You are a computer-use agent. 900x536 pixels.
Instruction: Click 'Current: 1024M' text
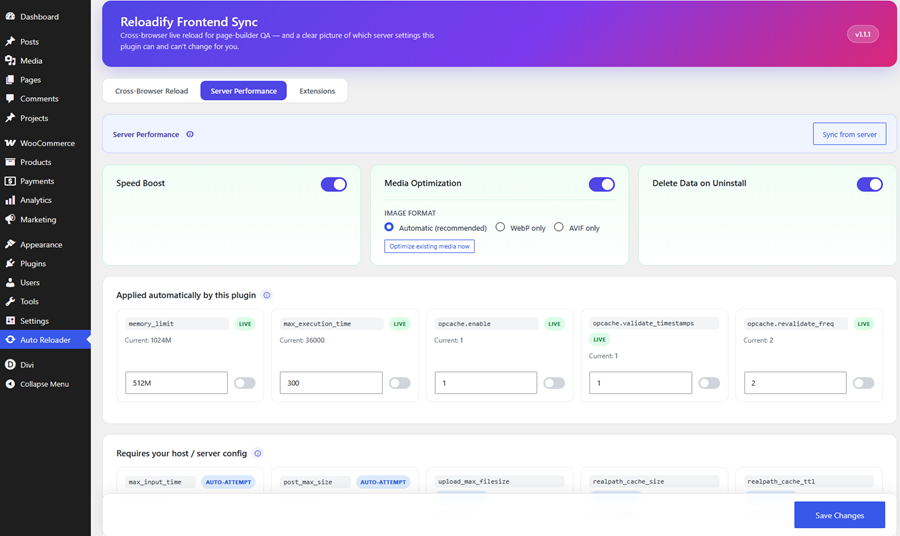pos(148,340)
